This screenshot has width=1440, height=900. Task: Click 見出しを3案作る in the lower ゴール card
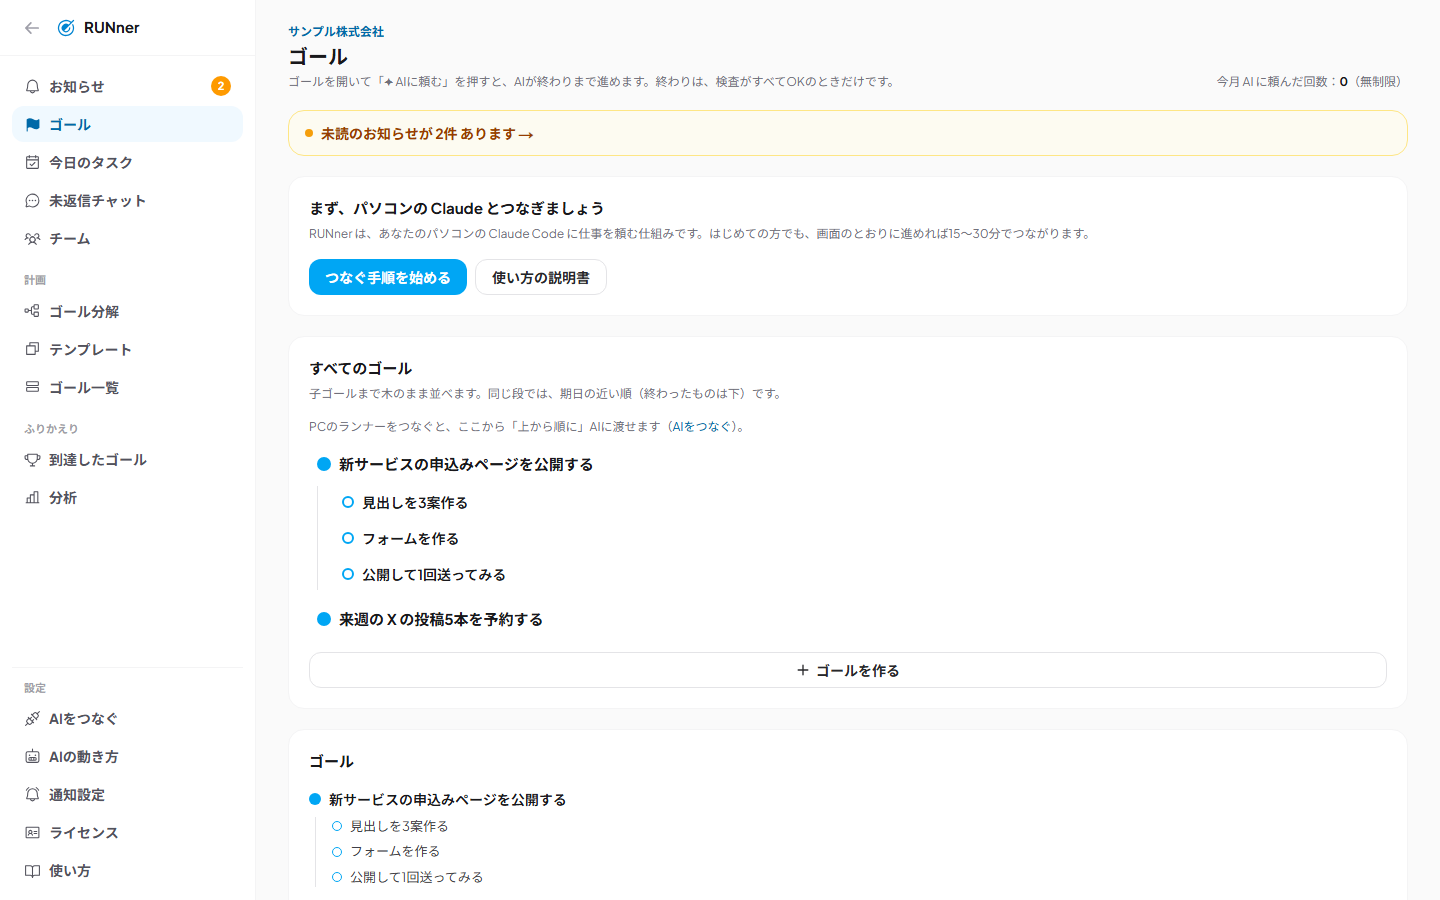pyautogui.click(x=399, y=826)
